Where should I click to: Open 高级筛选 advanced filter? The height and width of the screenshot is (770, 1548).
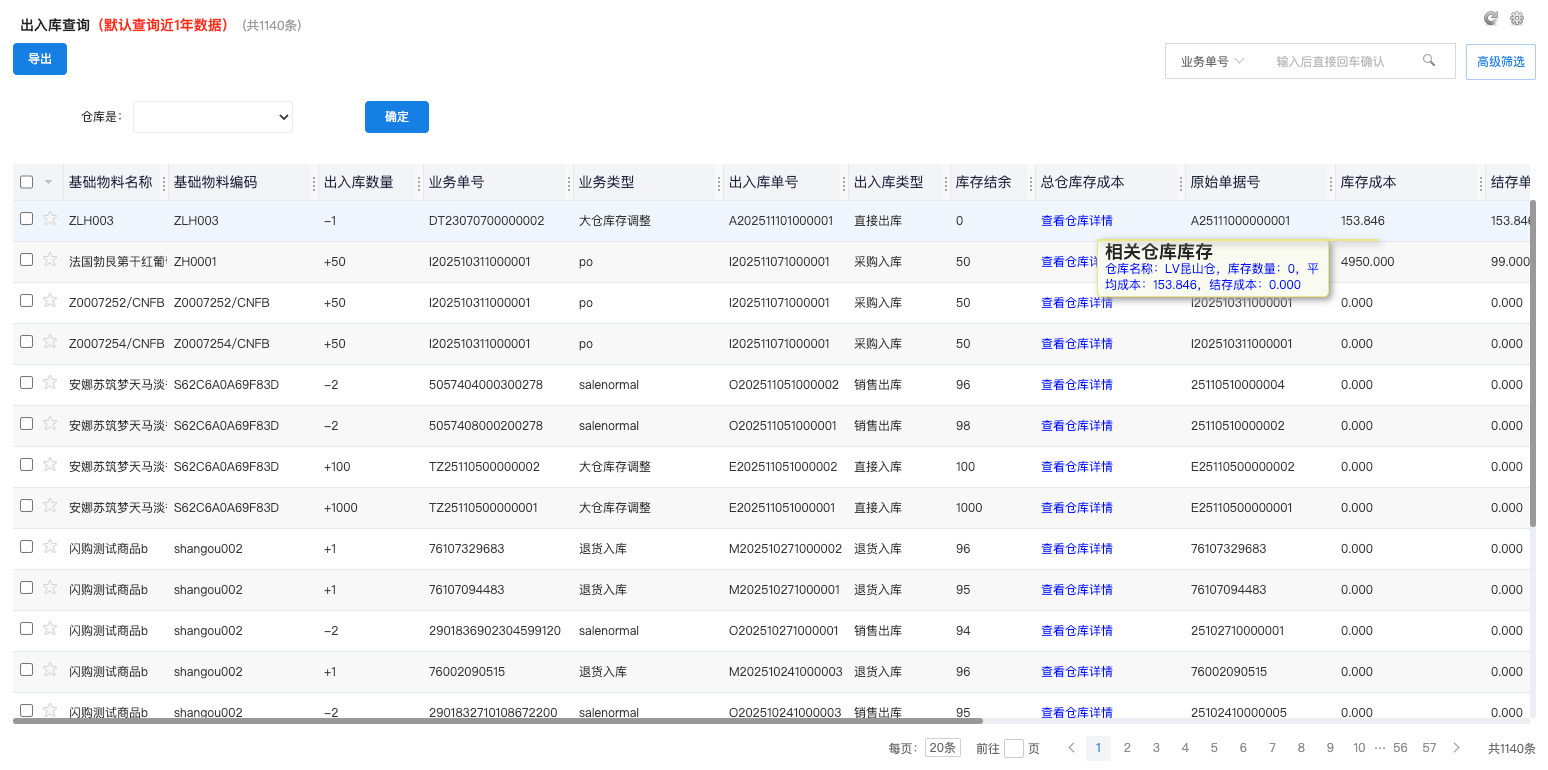pyautogui.click(x=1501, y=61)
